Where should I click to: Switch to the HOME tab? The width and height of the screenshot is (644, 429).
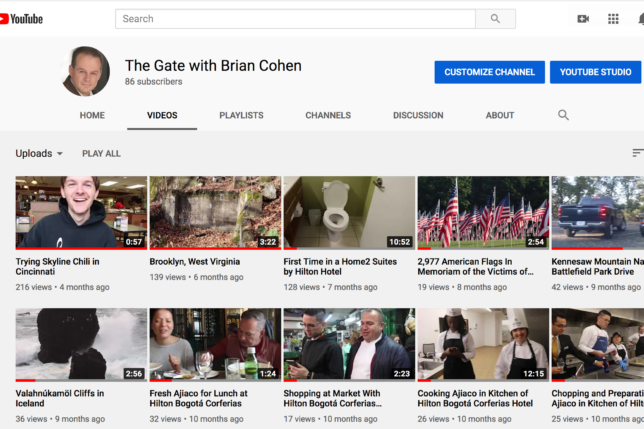click(92, 115)
